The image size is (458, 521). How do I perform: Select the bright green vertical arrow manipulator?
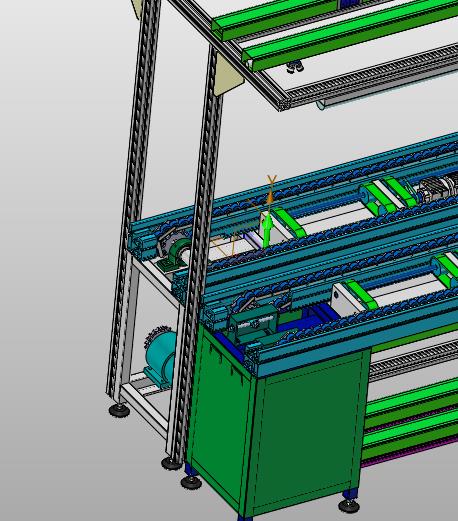click(266, 231)
